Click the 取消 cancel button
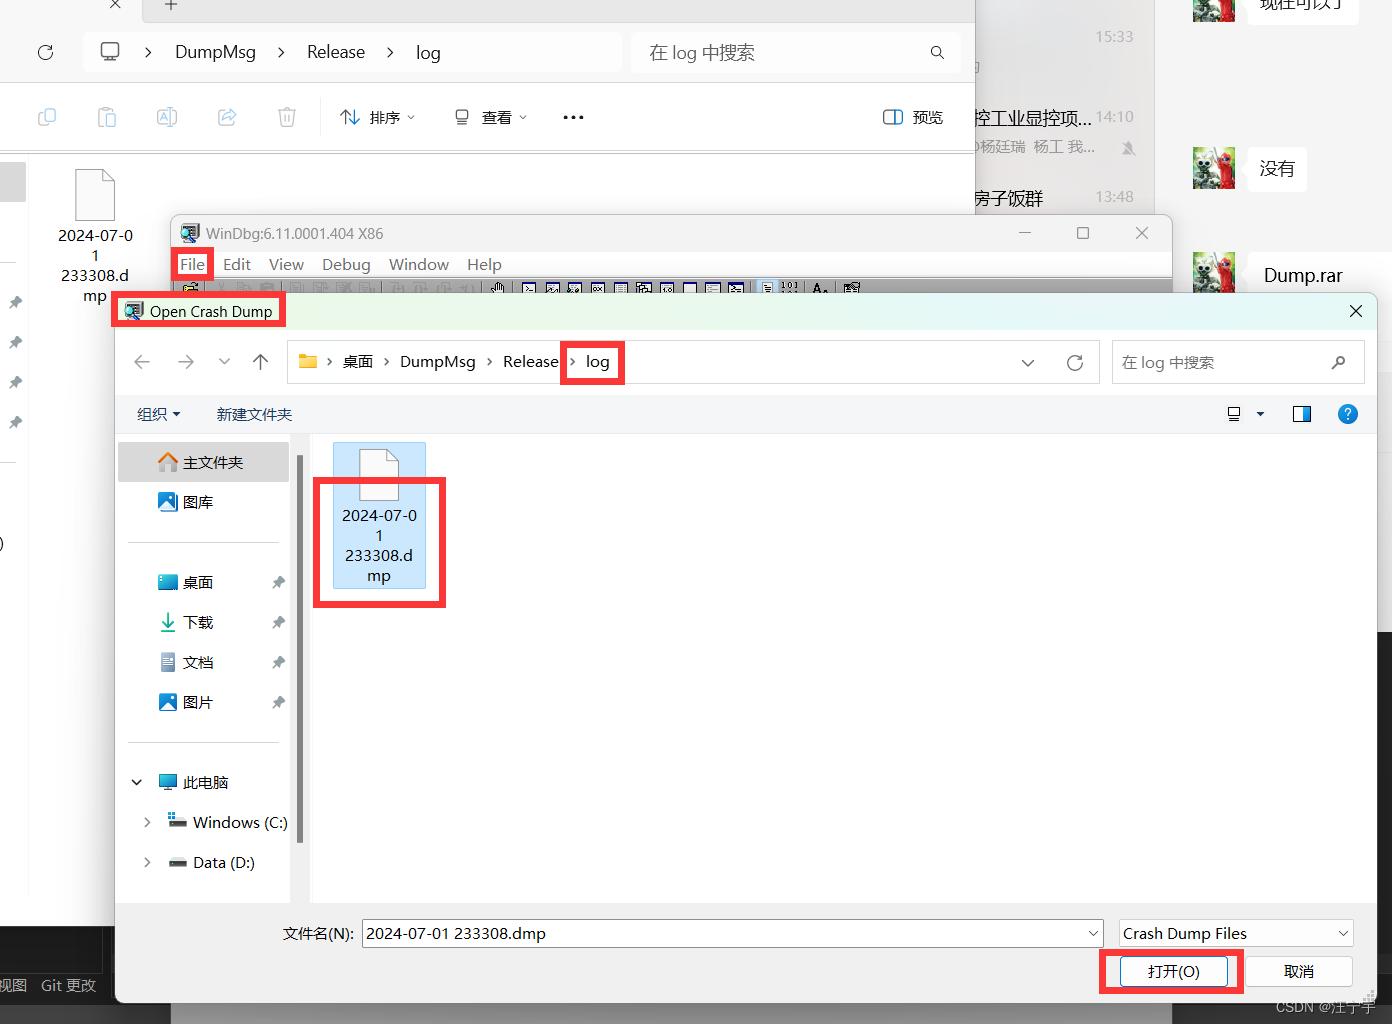The width and height of the screenshot is (1392, 1024). click(x=1299, y=971)
